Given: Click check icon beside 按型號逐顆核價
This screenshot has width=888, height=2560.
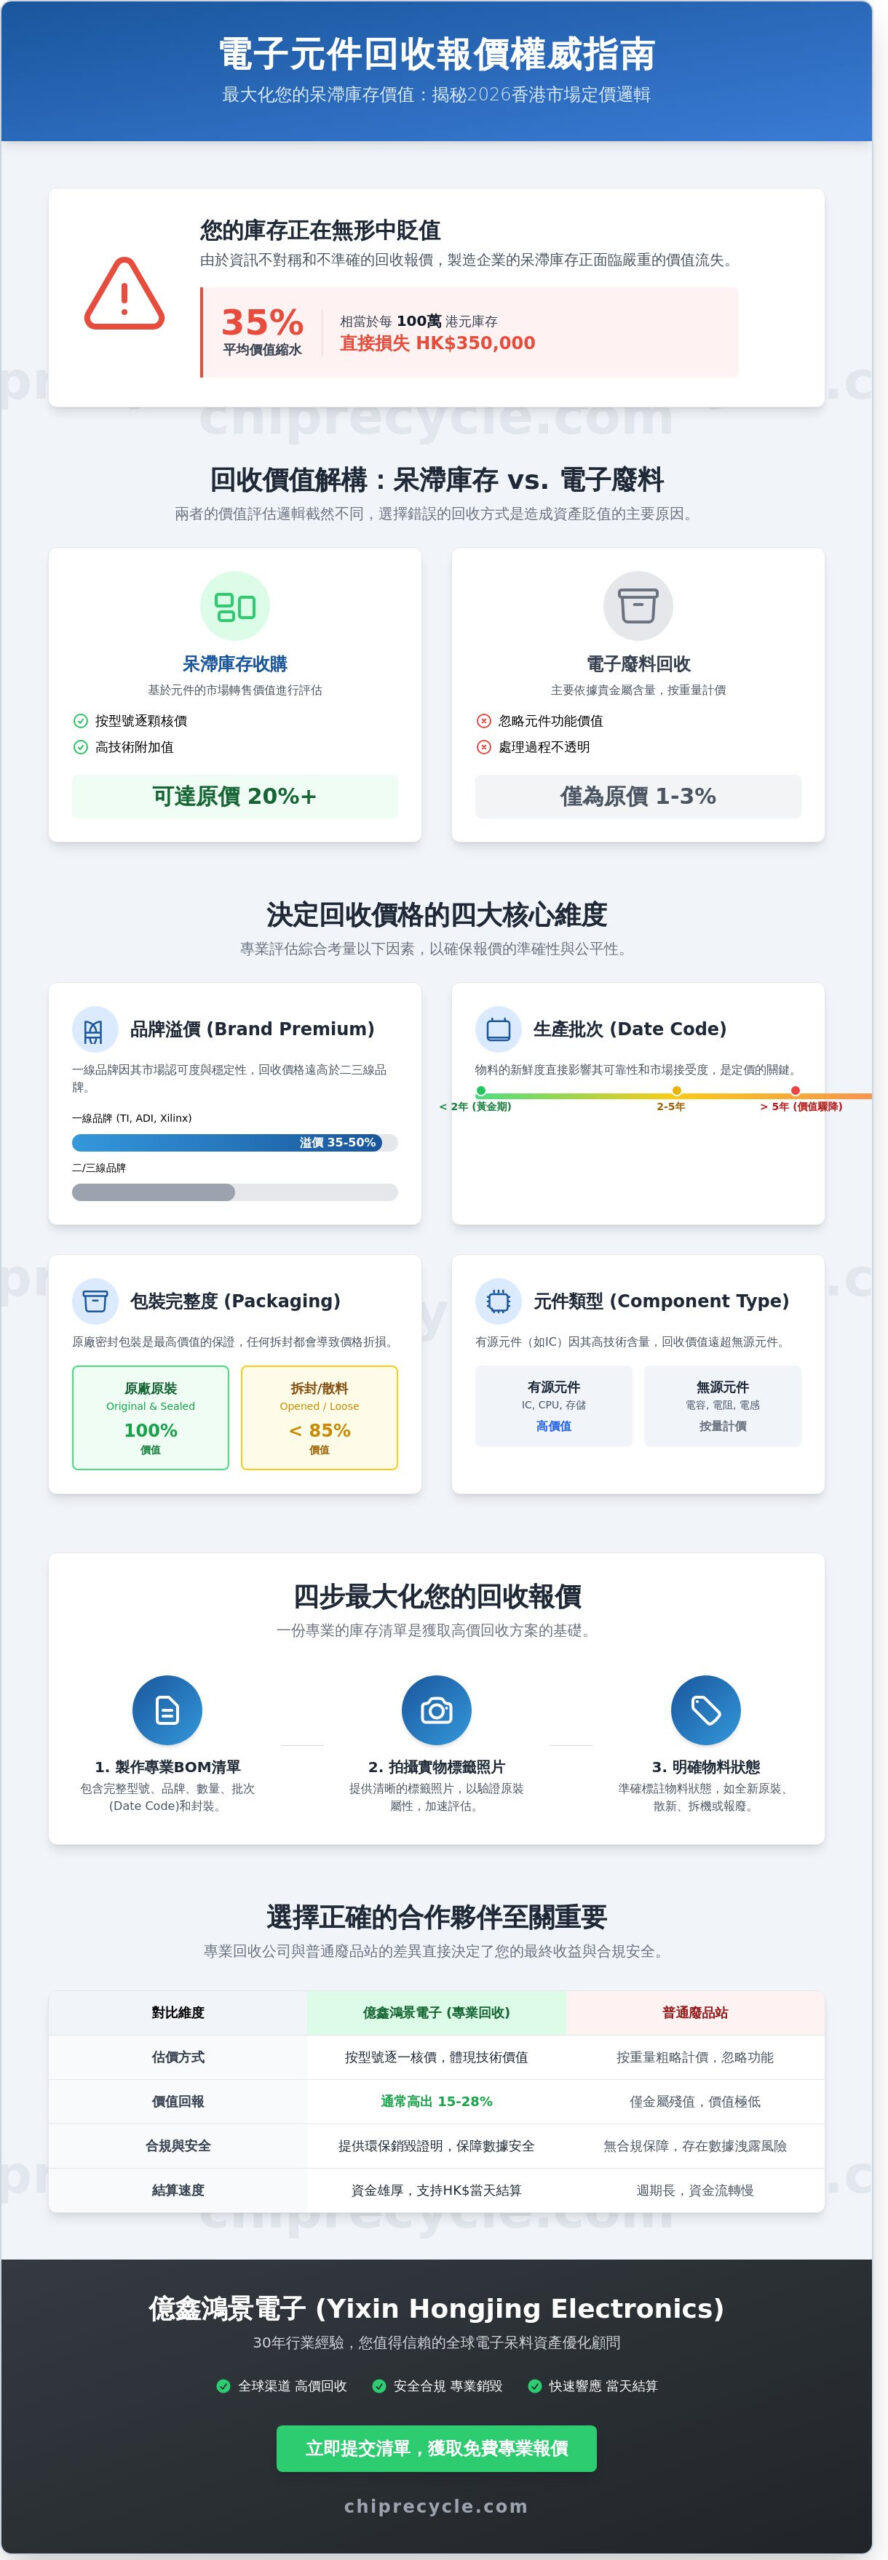Looking at the screenshot, I should (80, 721).
